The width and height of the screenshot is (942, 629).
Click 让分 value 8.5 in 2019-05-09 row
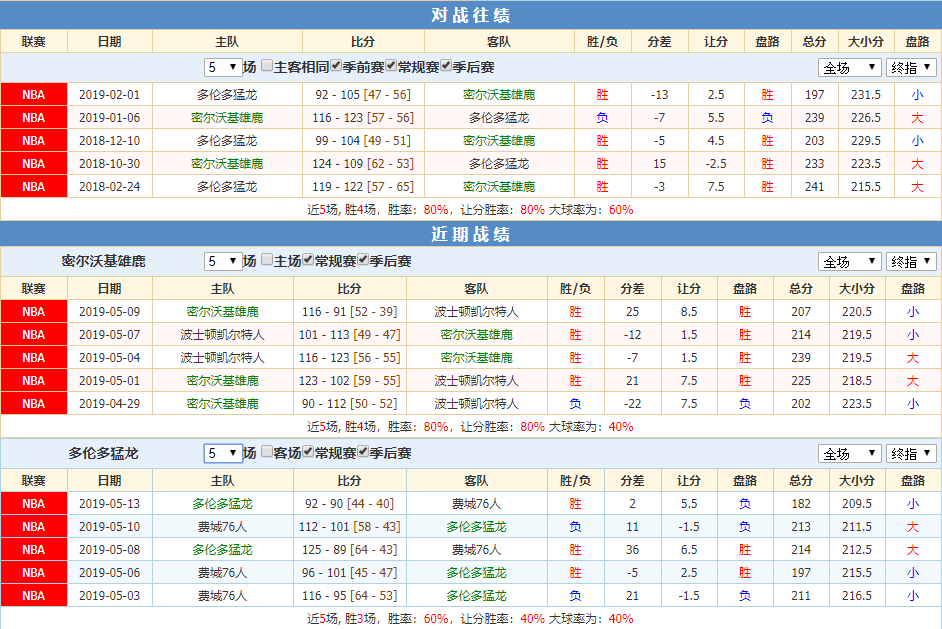[689, 312]
